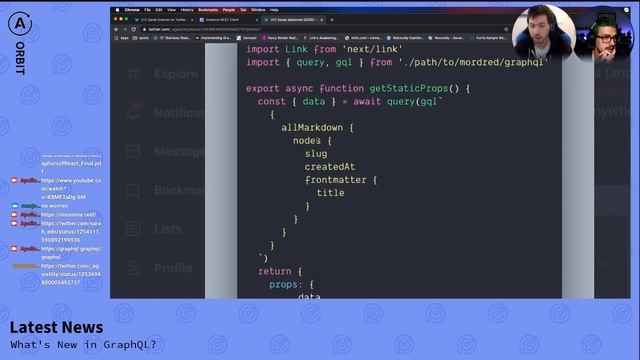Click Profile icon in Twitter sidebar
The width and height of the screenshot is (640, 360).
point(133,268)
